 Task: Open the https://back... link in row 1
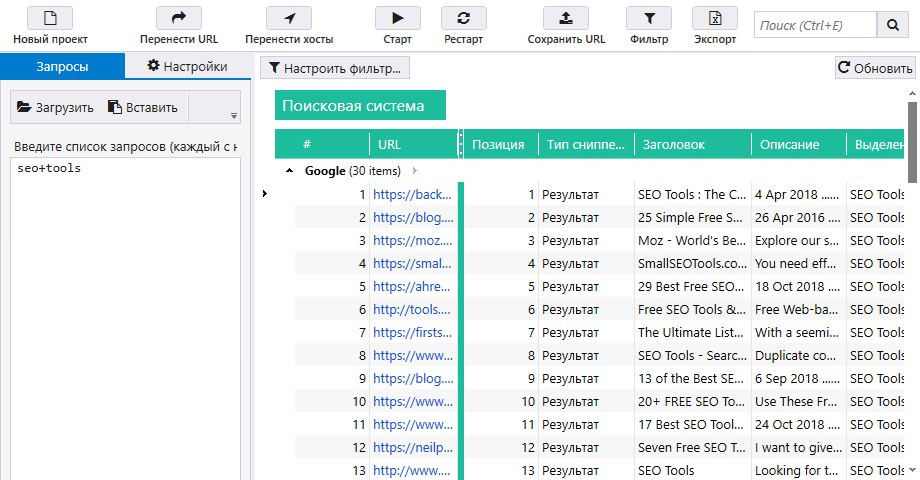click(412, 194)
